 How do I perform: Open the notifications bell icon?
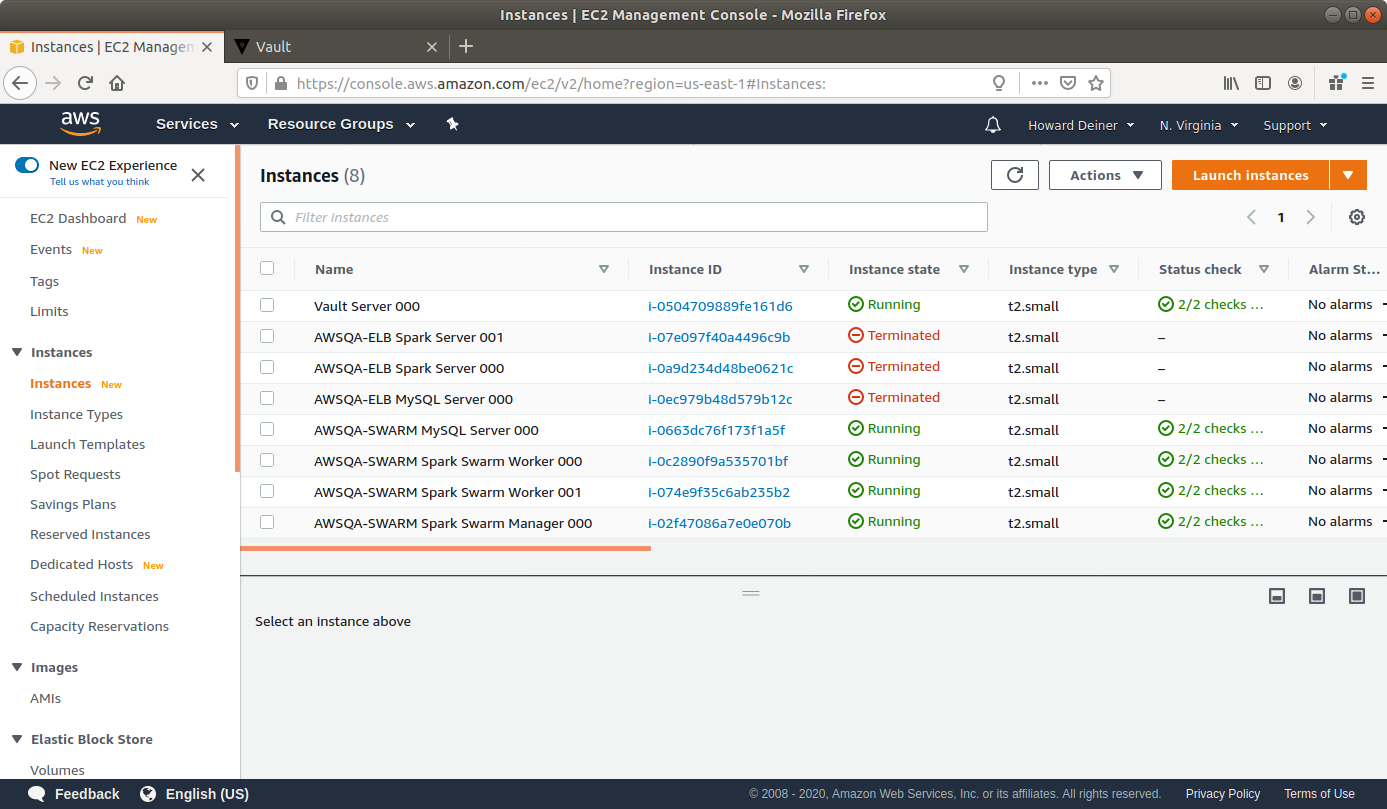click(993, 125)
